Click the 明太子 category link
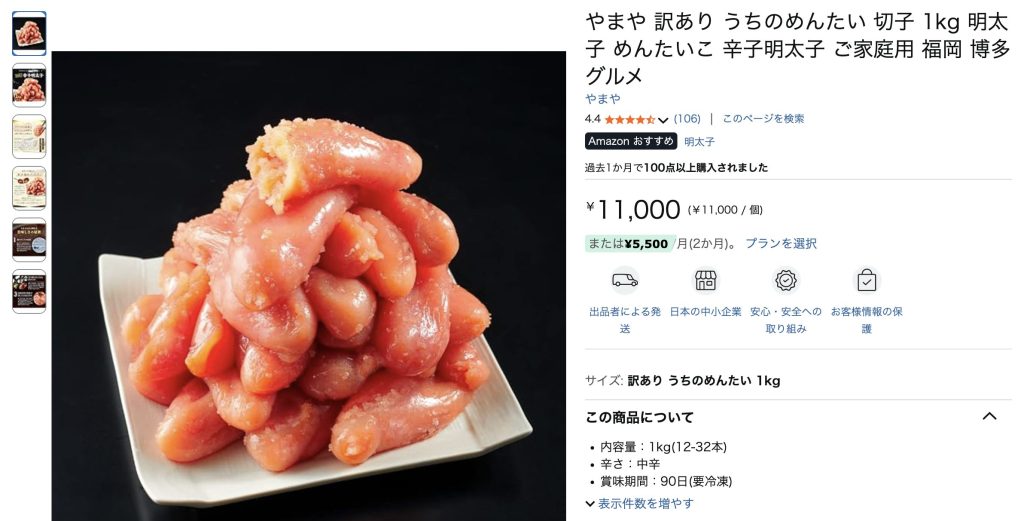This screenshot has width=1024, height=521. [699, 142]
